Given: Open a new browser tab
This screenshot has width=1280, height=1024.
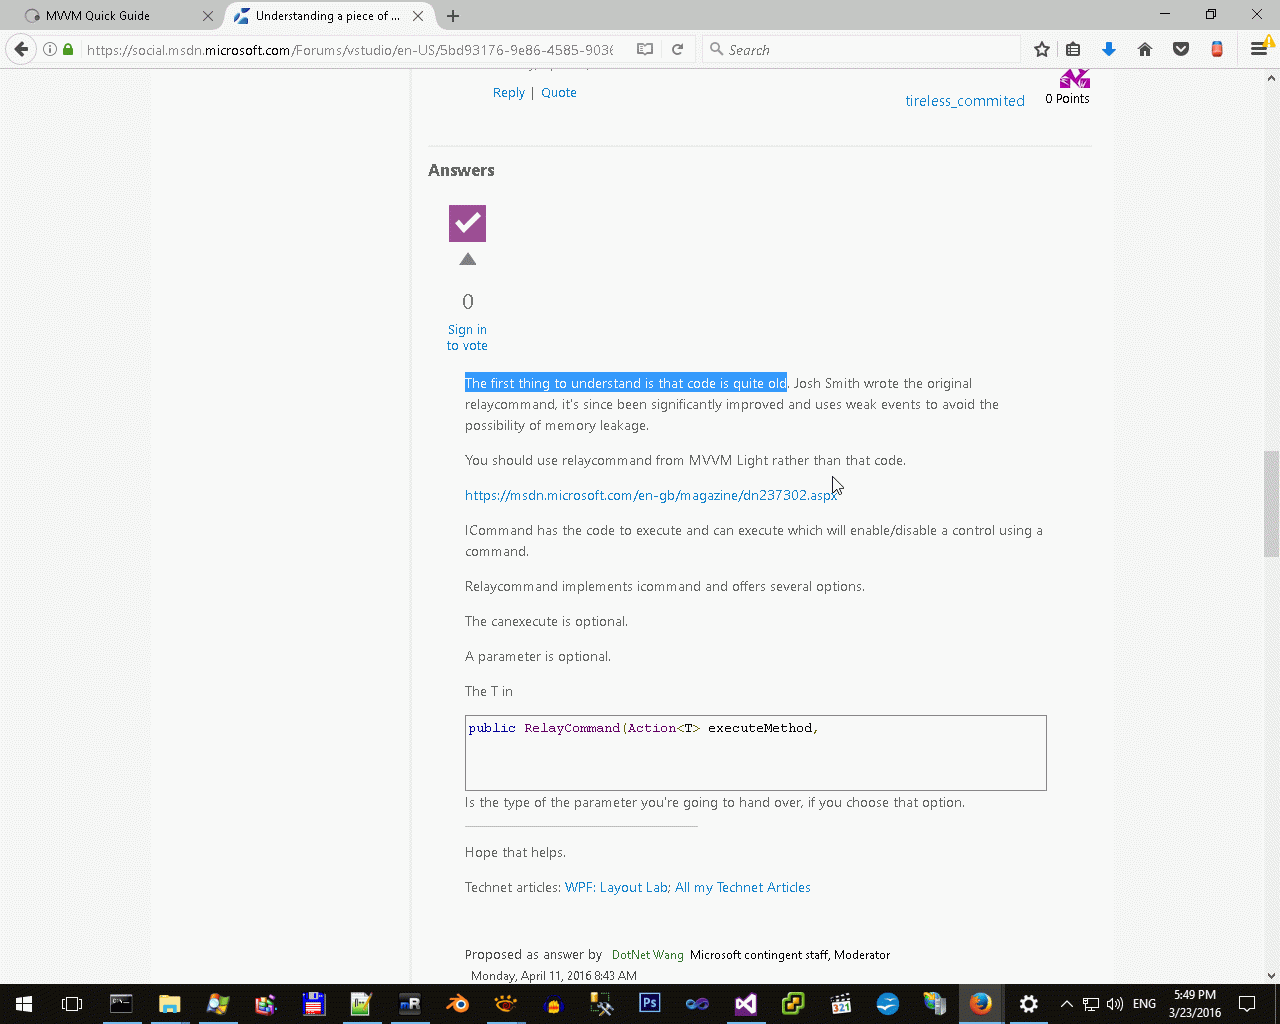Looking at the screenshot, I should pos(453,16).
